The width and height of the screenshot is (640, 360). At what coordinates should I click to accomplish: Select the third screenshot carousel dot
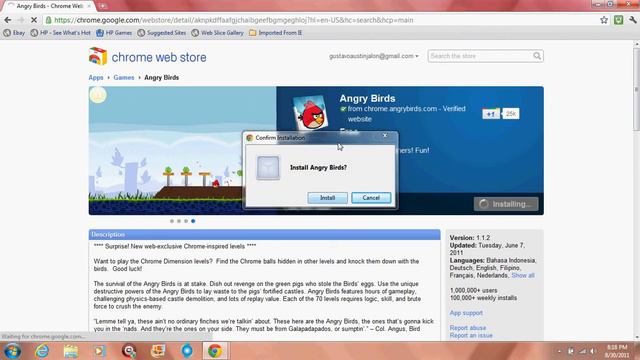186,221
